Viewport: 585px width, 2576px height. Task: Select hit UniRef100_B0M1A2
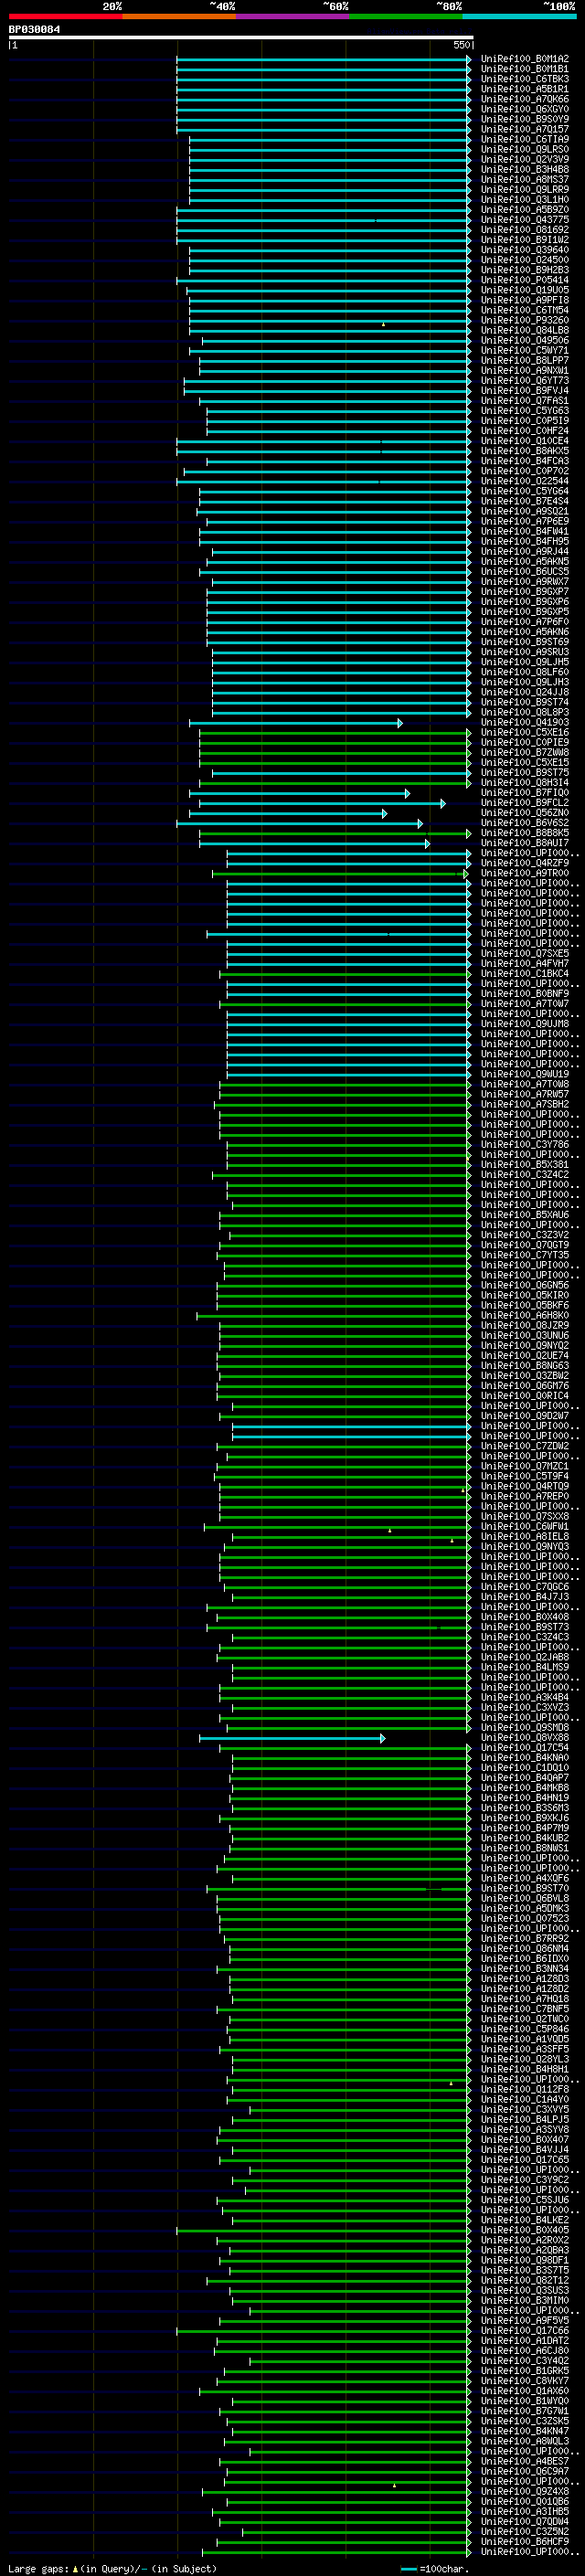point(525,59)
